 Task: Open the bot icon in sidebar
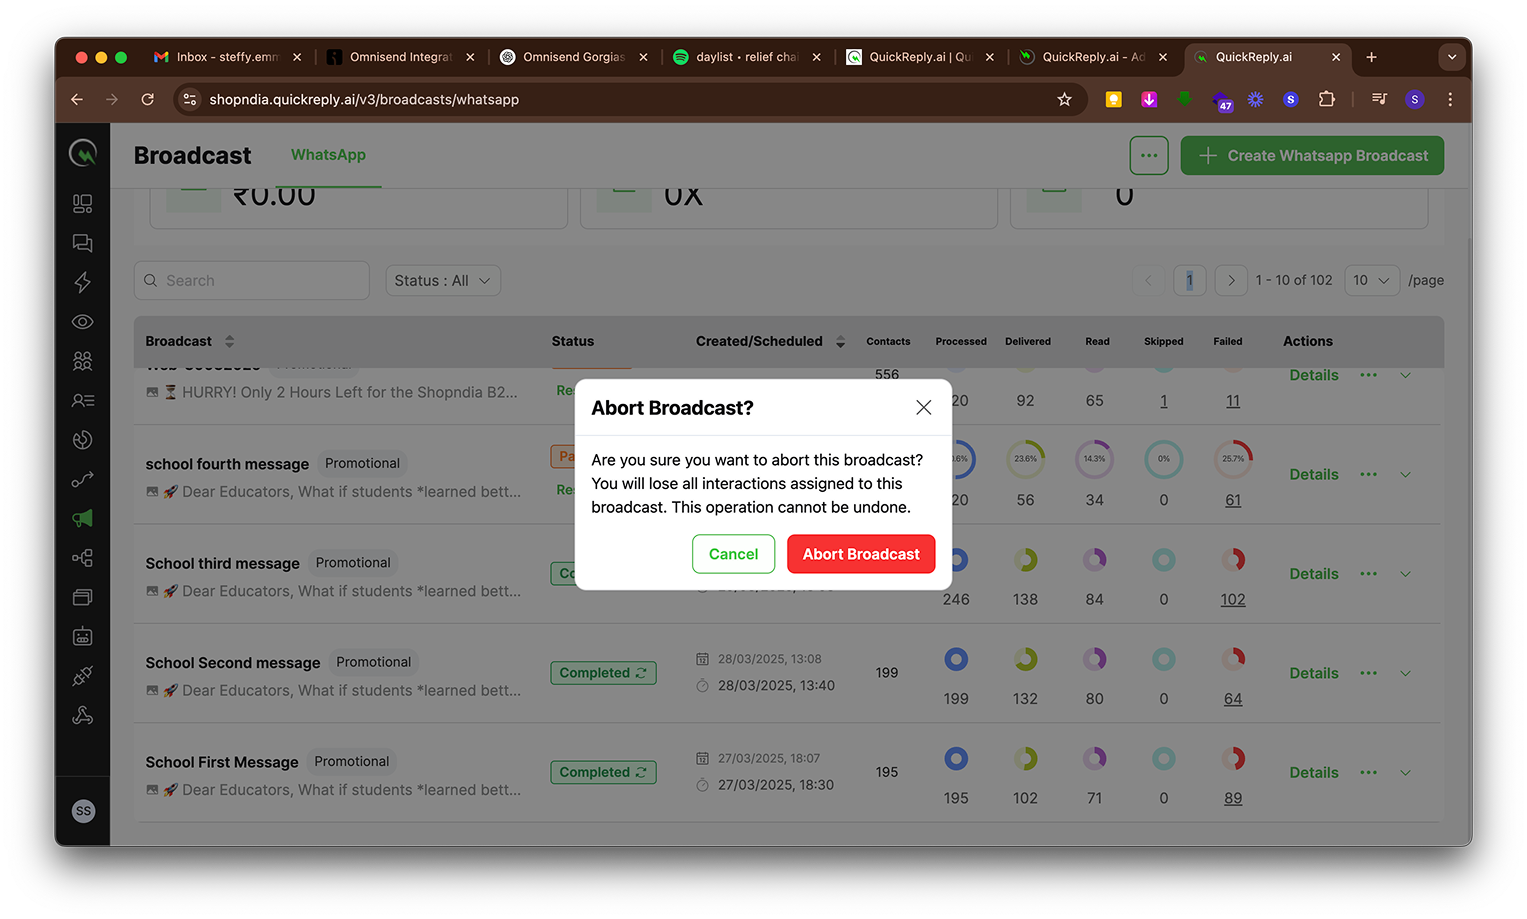click(x=83, y=636)
